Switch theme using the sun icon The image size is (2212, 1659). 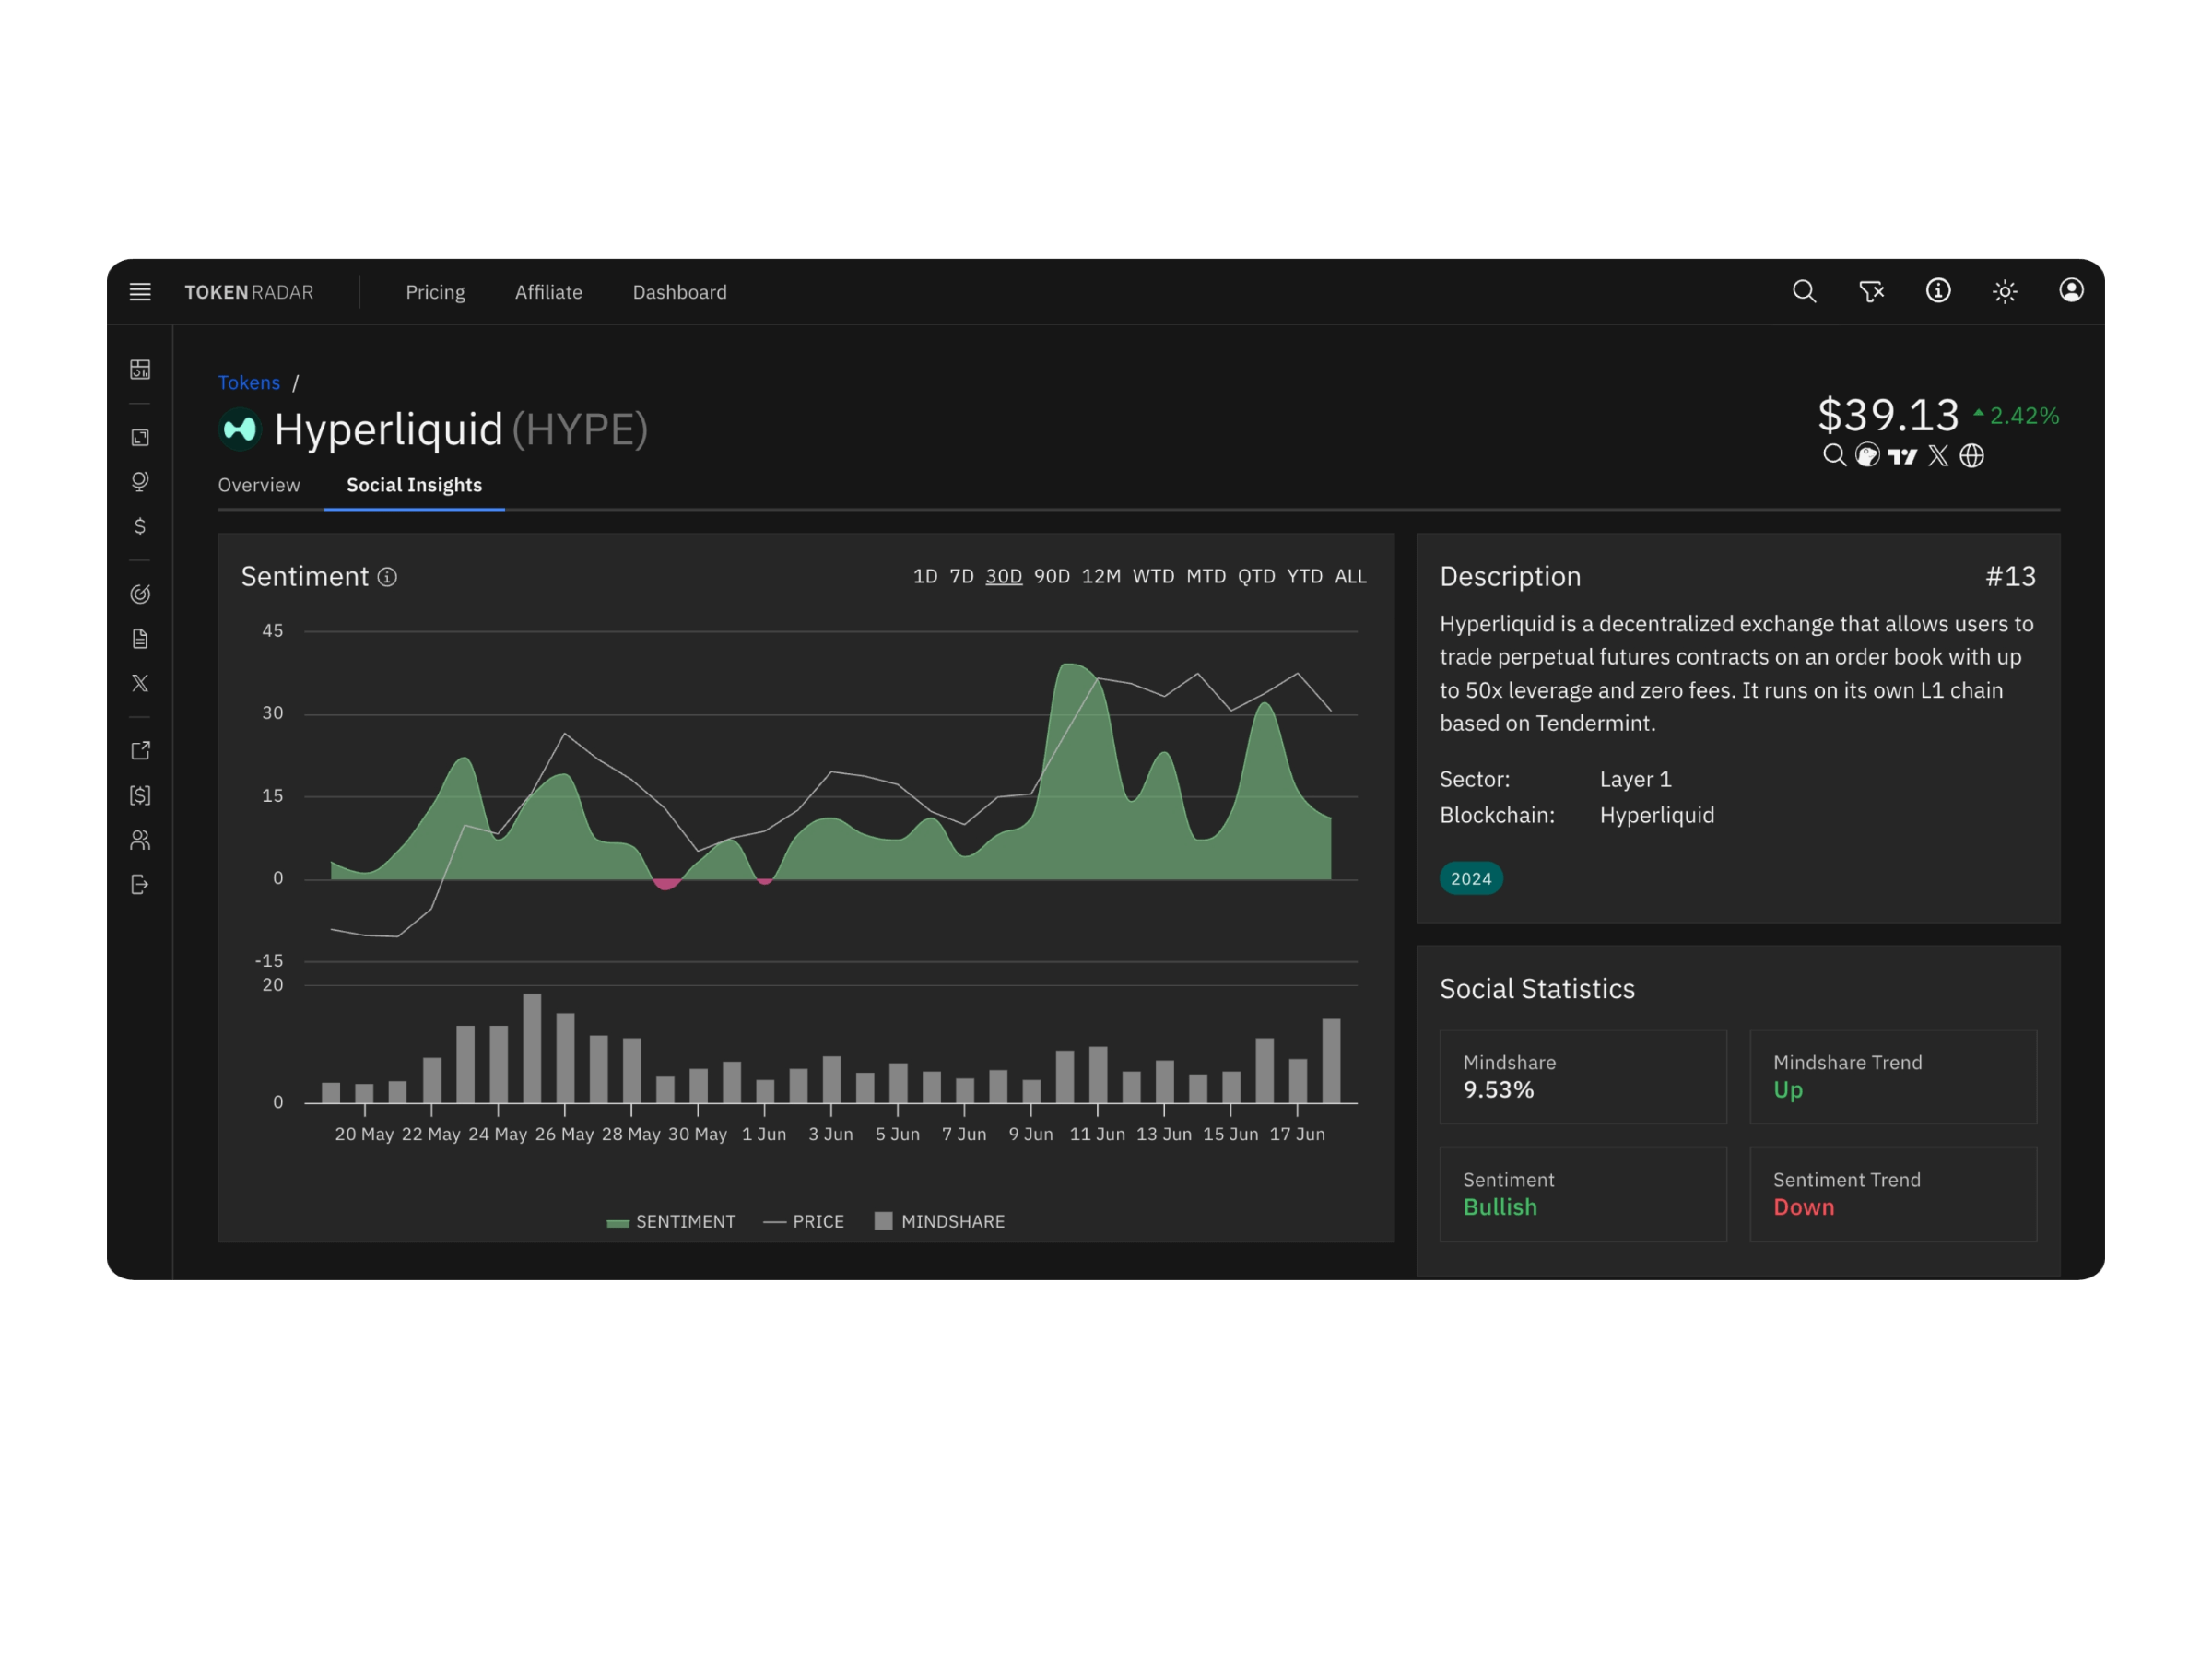click(2004, 291)
